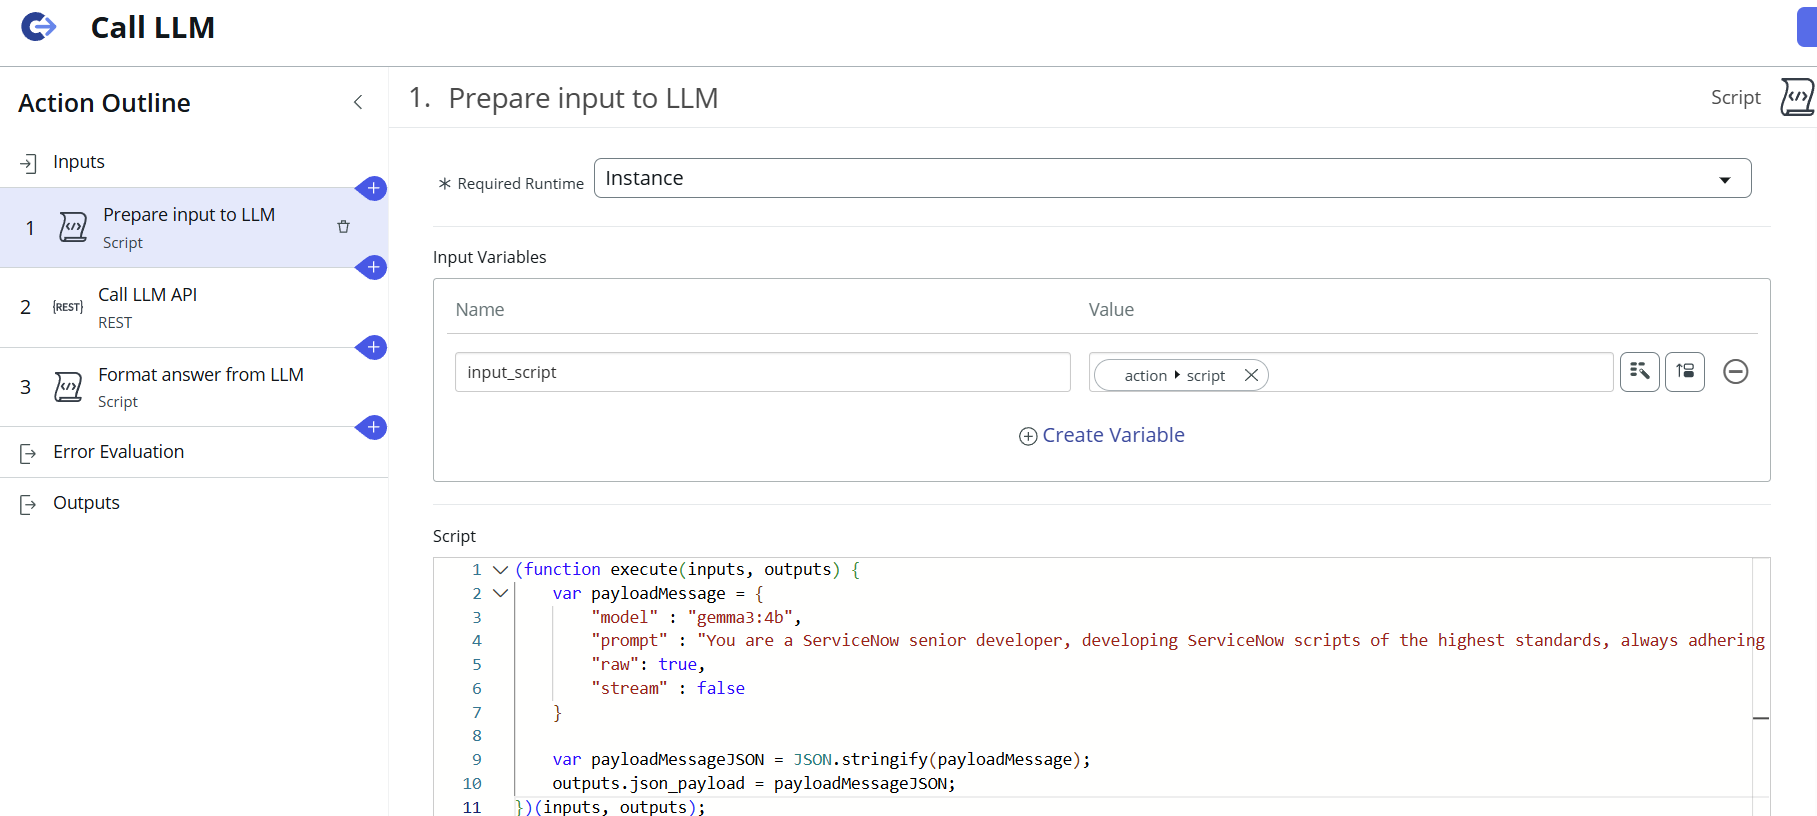Screen dimensions: 1817x816
Task: Click the Error Evaluation icon
Action: coord(28,454)
